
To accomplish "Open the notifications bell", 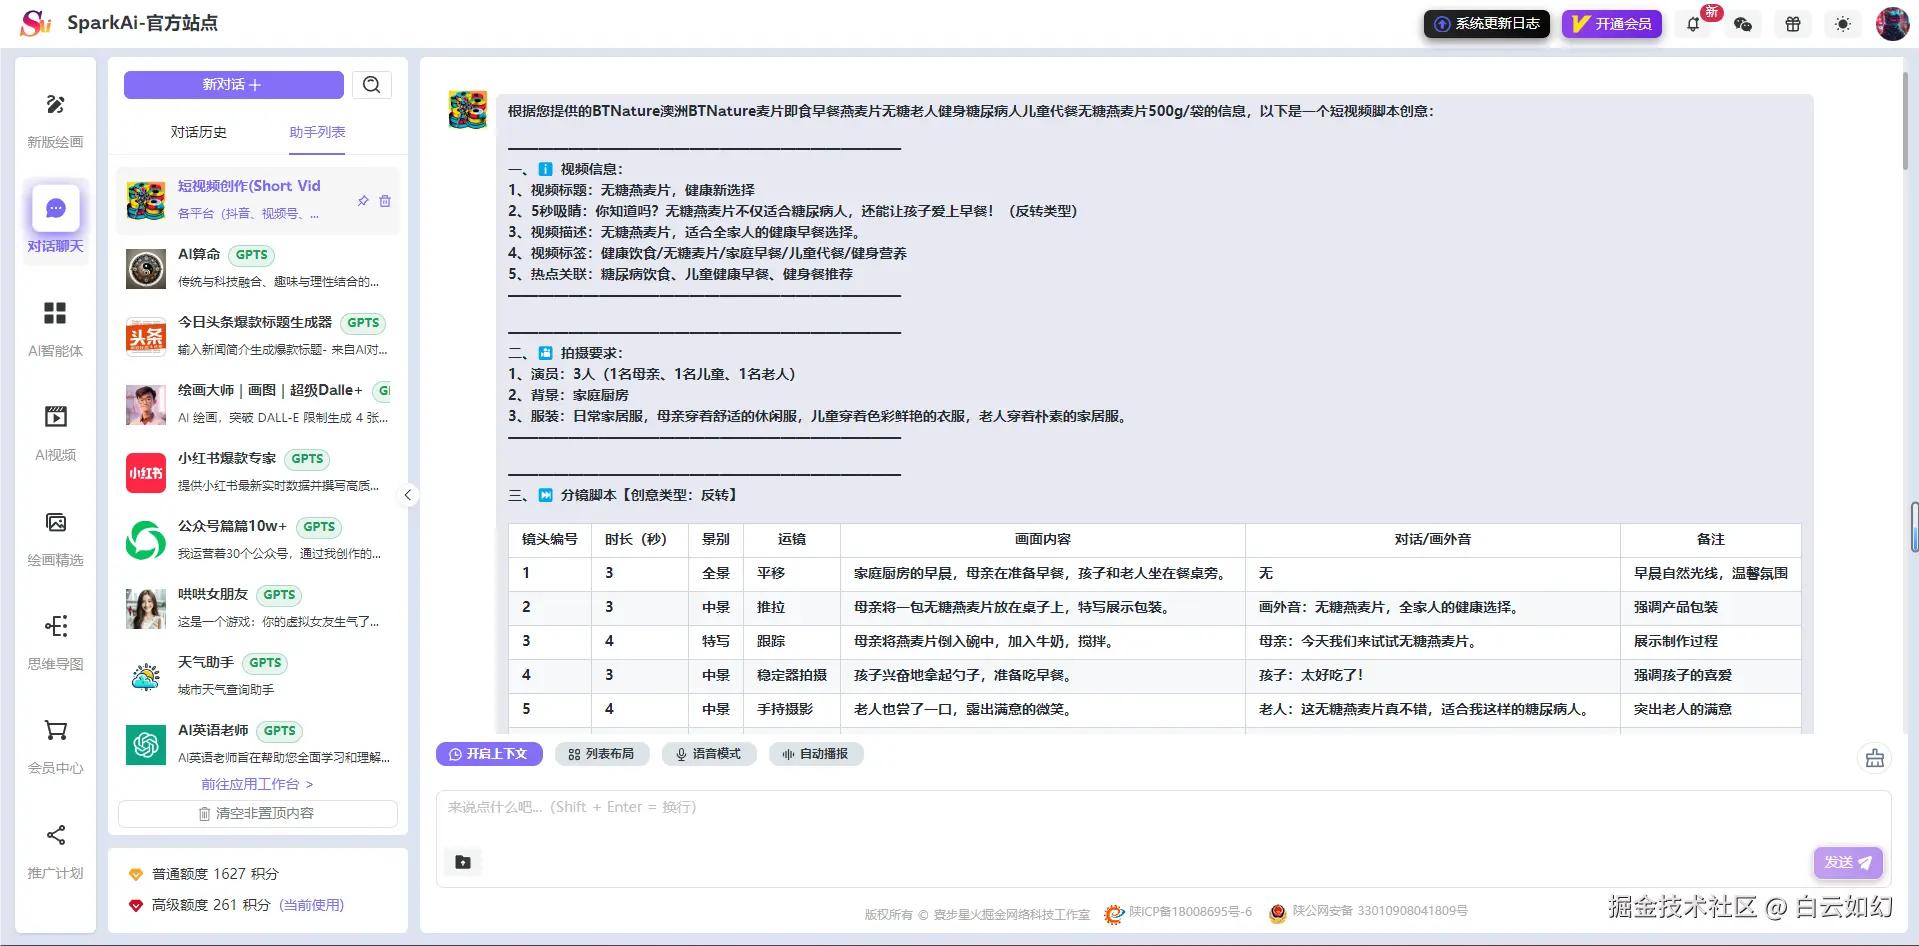I will pos(1693,24).
